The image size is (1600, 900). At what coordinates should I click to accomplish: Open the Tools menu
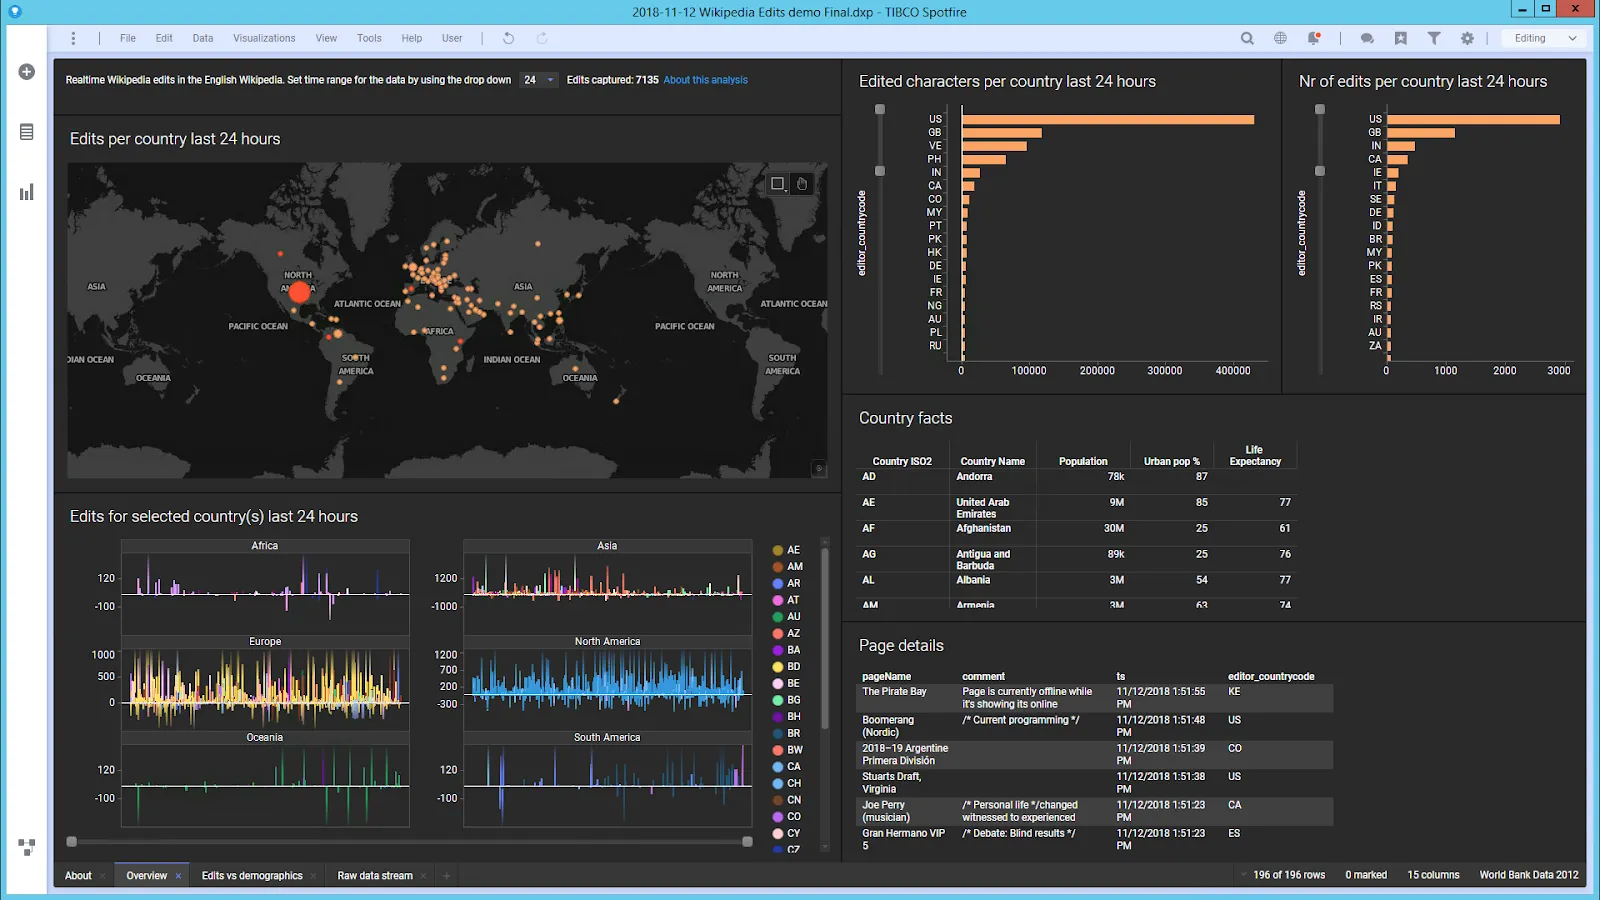click(x=369, y=38)
